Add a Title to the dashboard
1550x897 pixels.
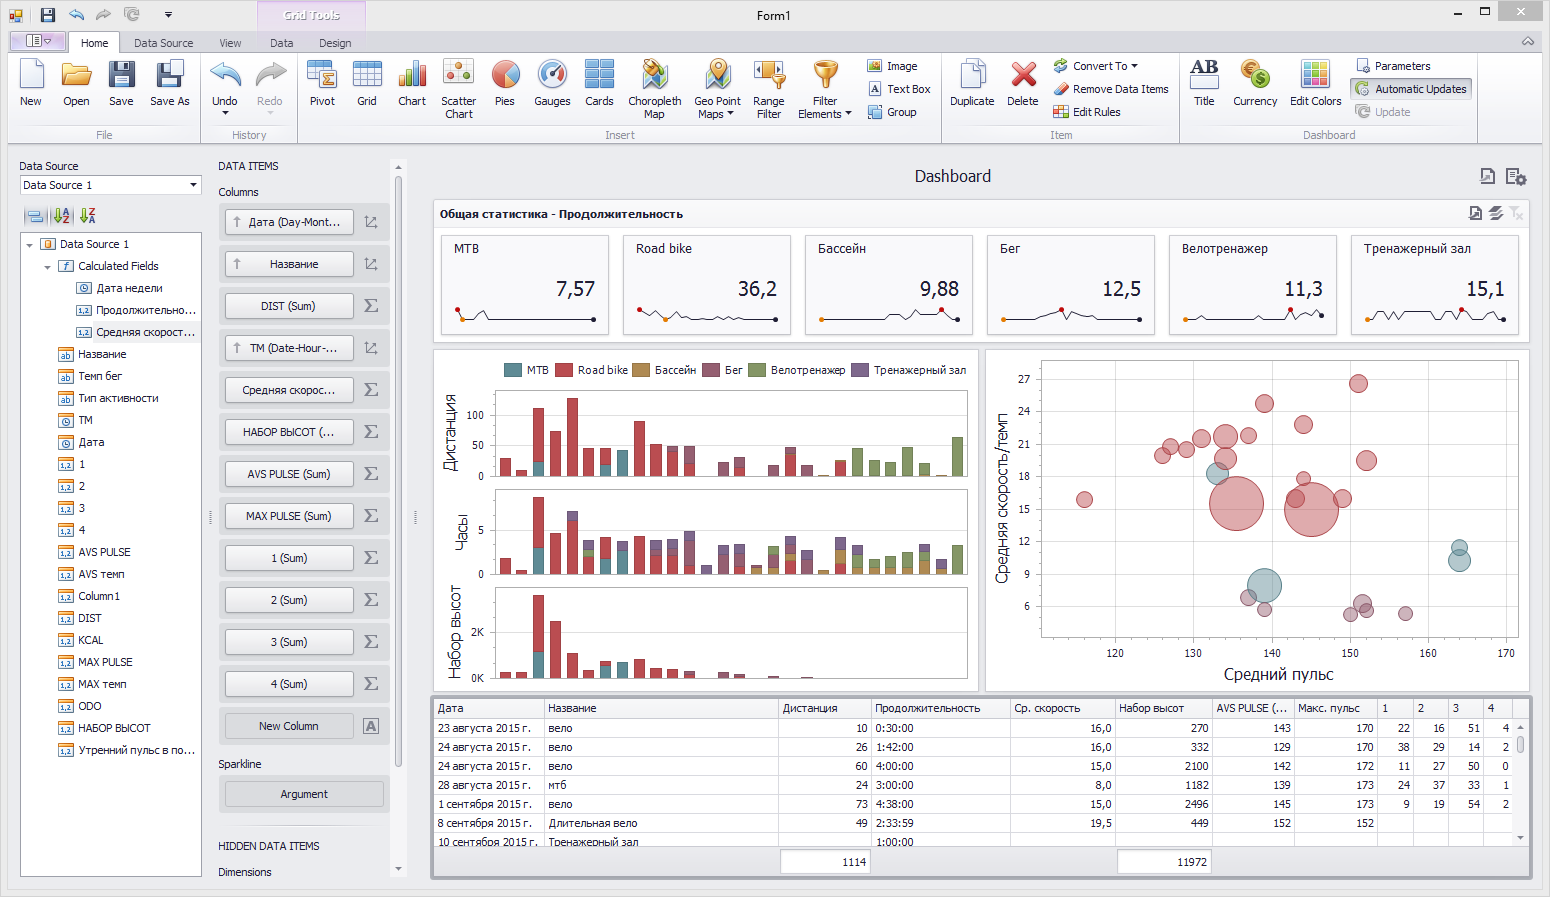pos(1204,85)
